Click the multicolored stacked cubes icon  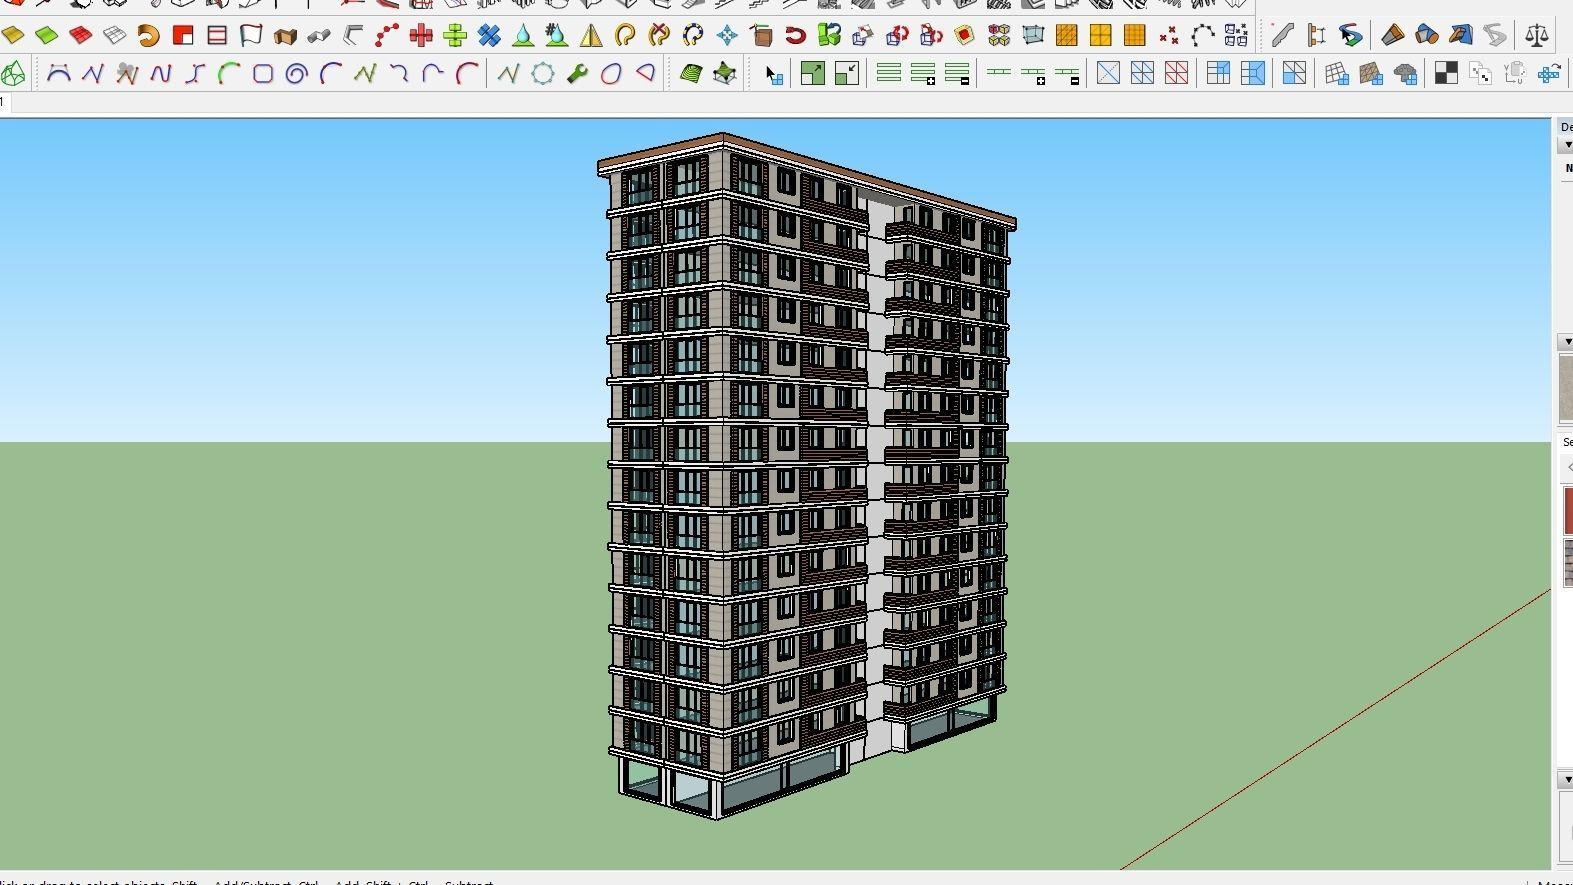999,36
